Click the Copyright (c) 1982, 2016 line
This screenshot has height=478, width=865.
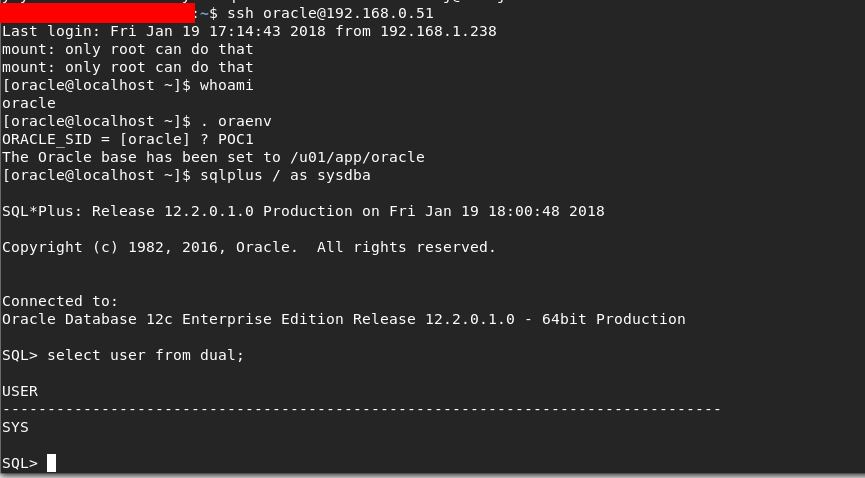[249, 247]
